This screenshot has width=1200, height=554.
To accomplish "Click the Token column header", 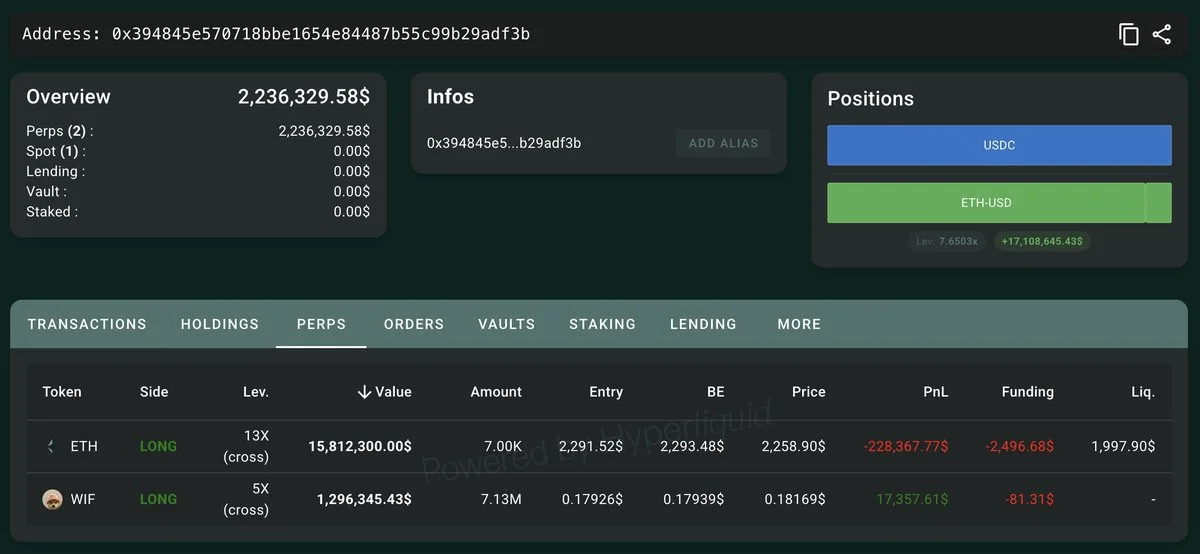I will pos(62,392).
